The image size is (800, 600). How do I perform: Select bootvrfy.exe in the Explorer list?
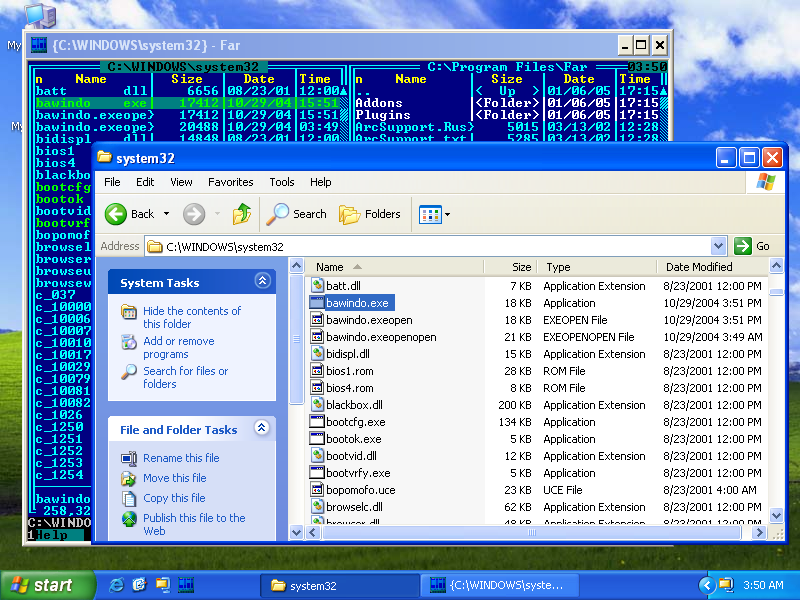(358, 473)
